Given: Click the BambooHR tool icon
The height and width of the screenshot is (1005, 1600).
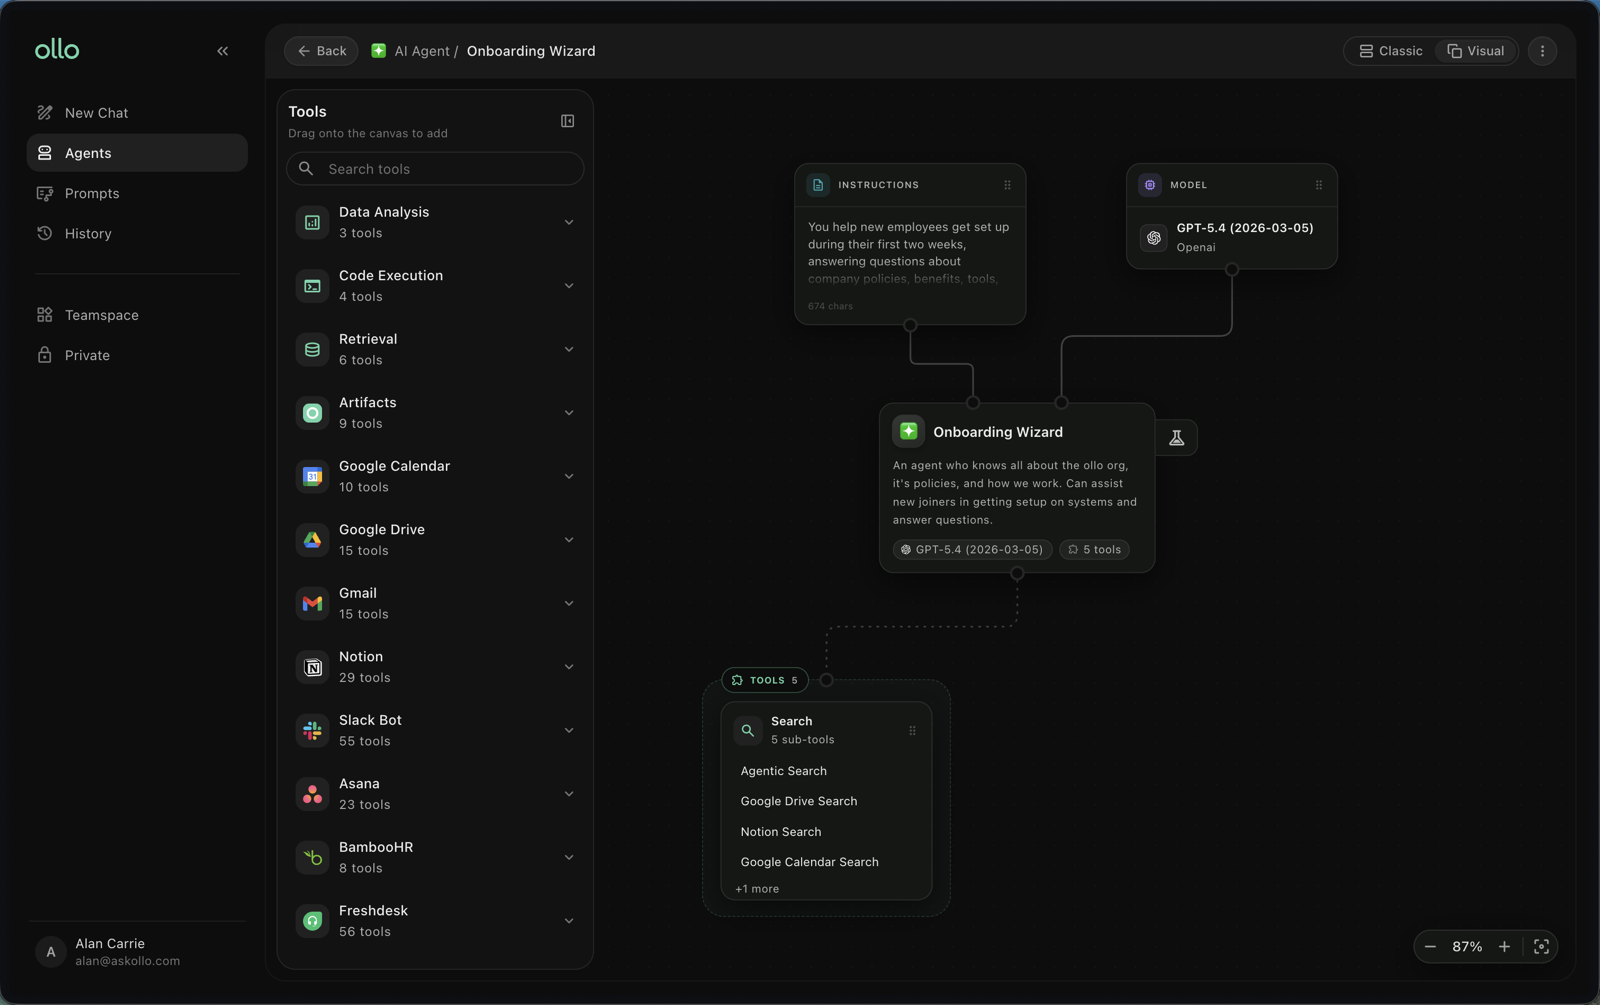Looking at the screenshot, I should [x=313, y=857].
